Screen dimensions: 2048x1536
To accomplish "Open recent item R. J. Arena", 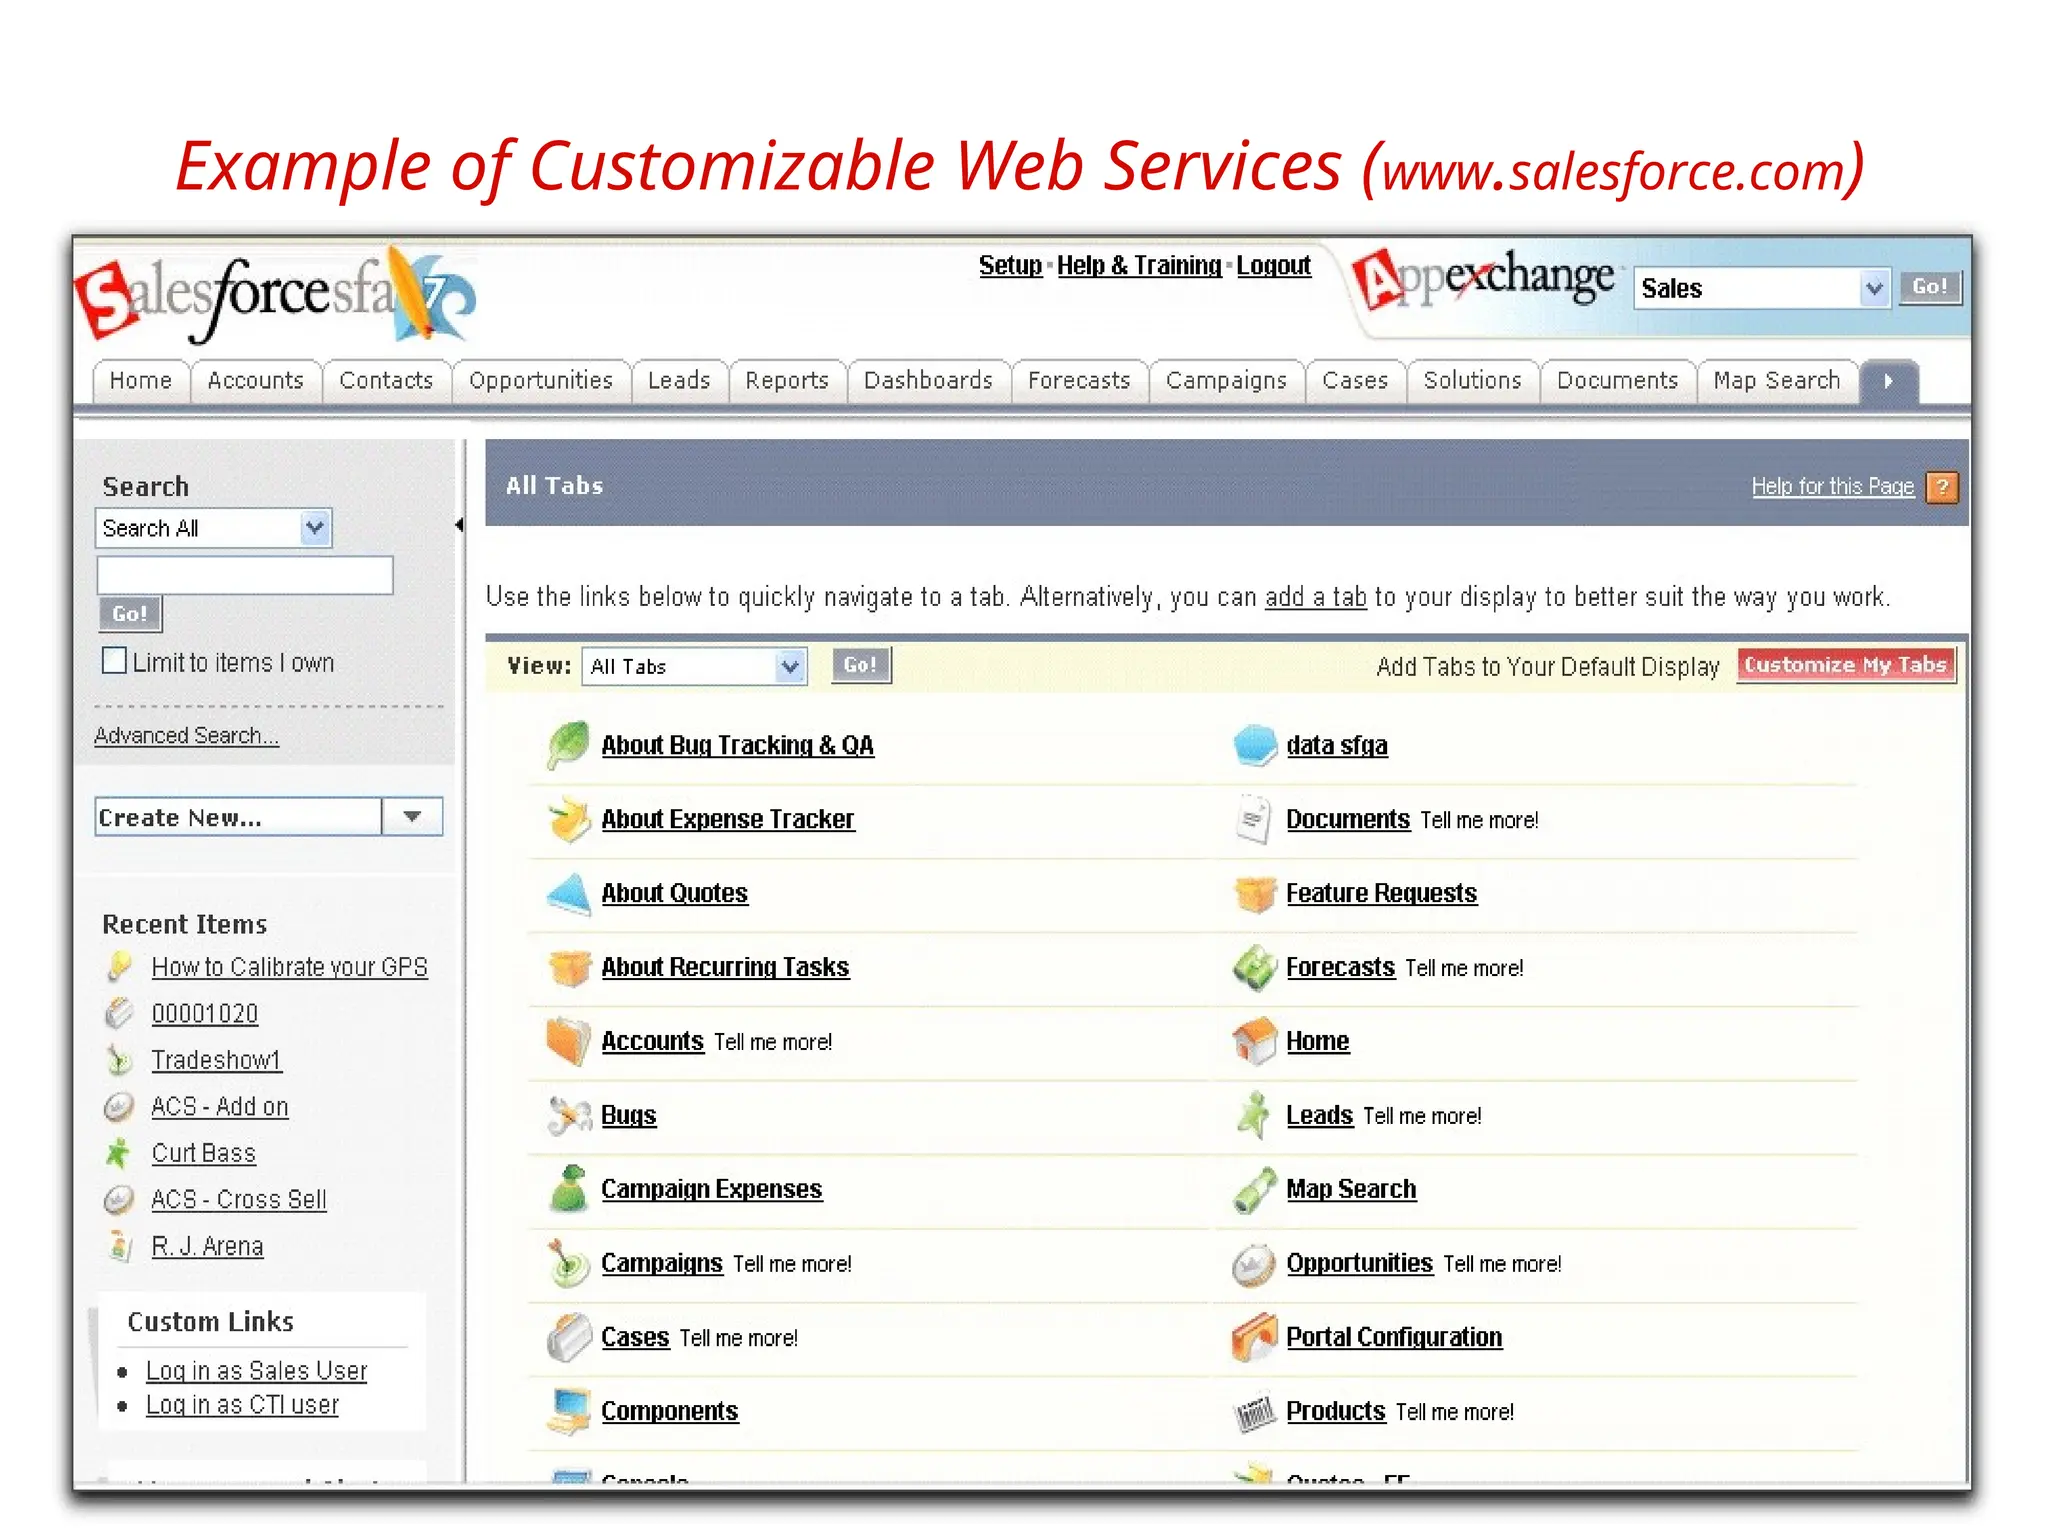I will click(208, 1247).
